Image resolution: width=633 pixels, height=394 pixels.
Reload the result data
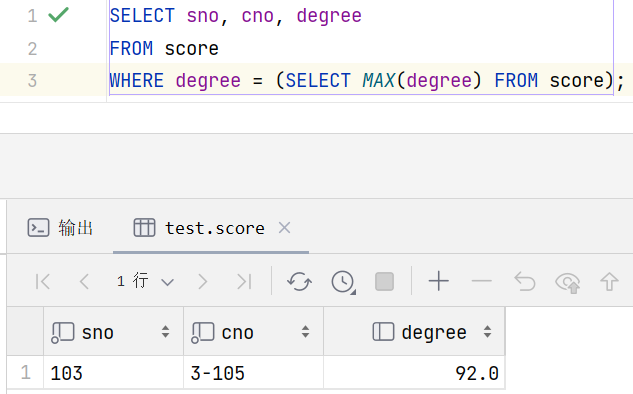[299, 281]
